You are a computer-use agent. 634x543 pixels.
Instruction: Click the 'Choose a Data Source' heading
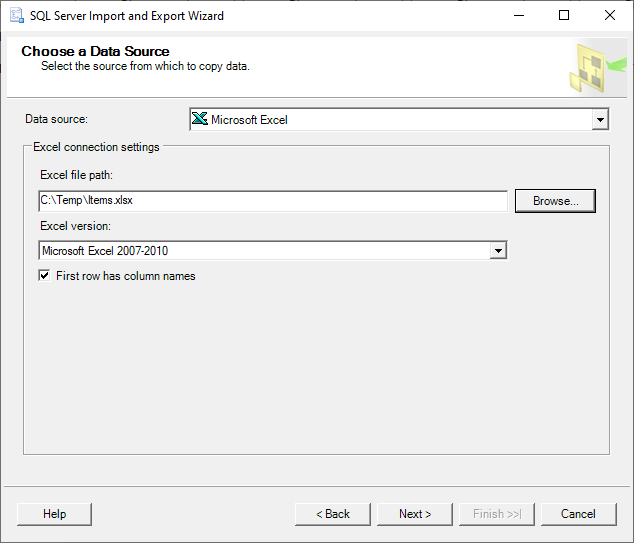pyautogui.click(x=95, y=51)
